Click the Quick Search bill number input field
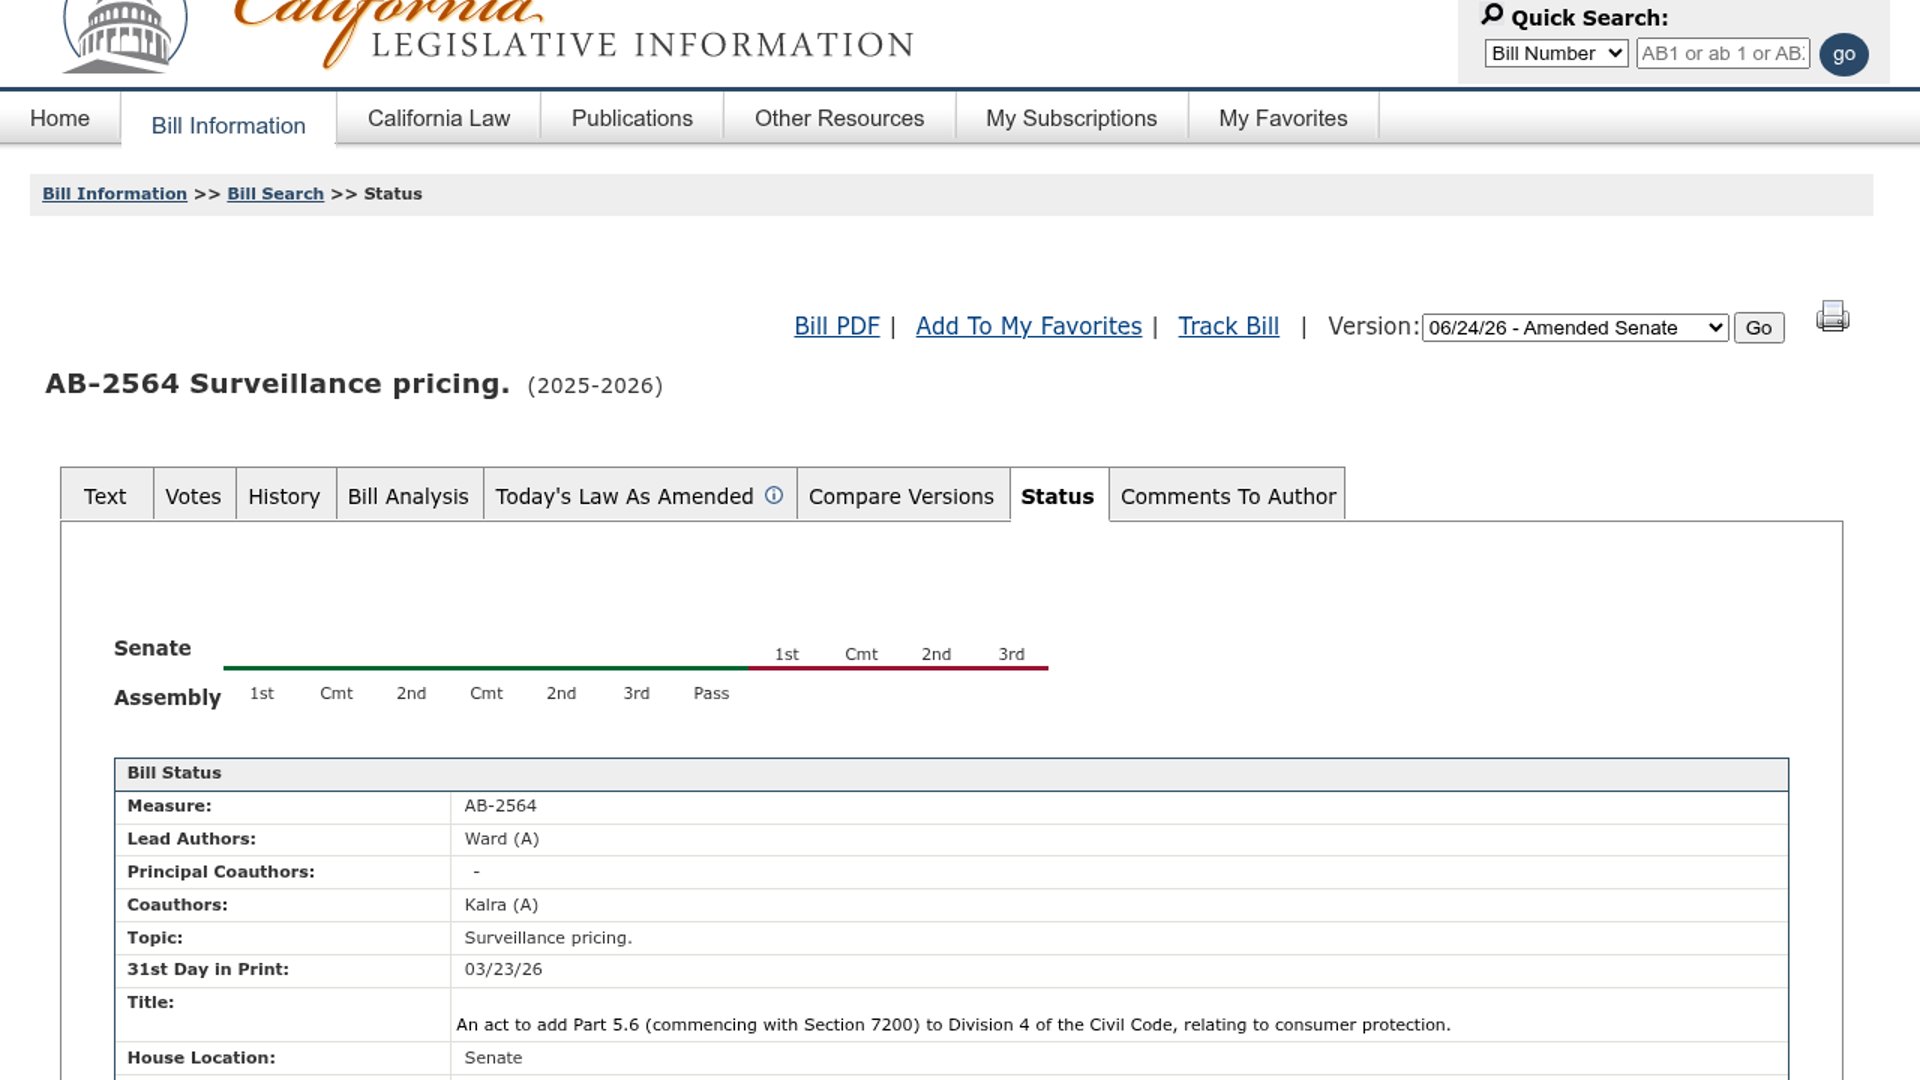 (1723, 53)
